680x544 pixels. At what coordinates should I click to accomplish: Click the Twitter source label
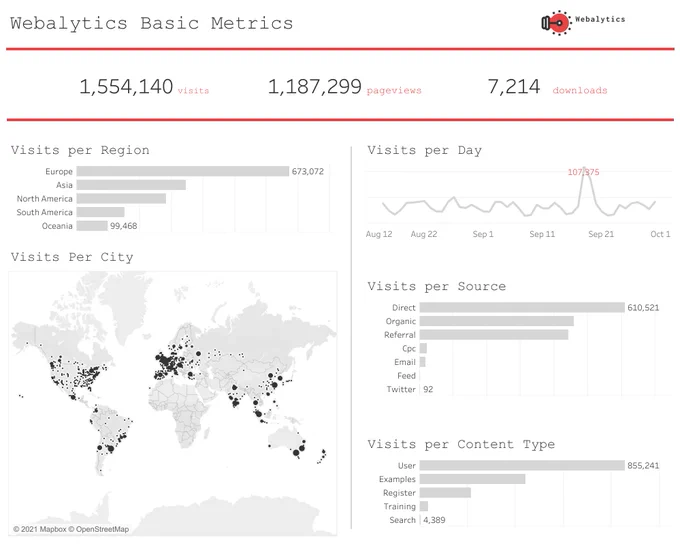[x=401, y=390]
